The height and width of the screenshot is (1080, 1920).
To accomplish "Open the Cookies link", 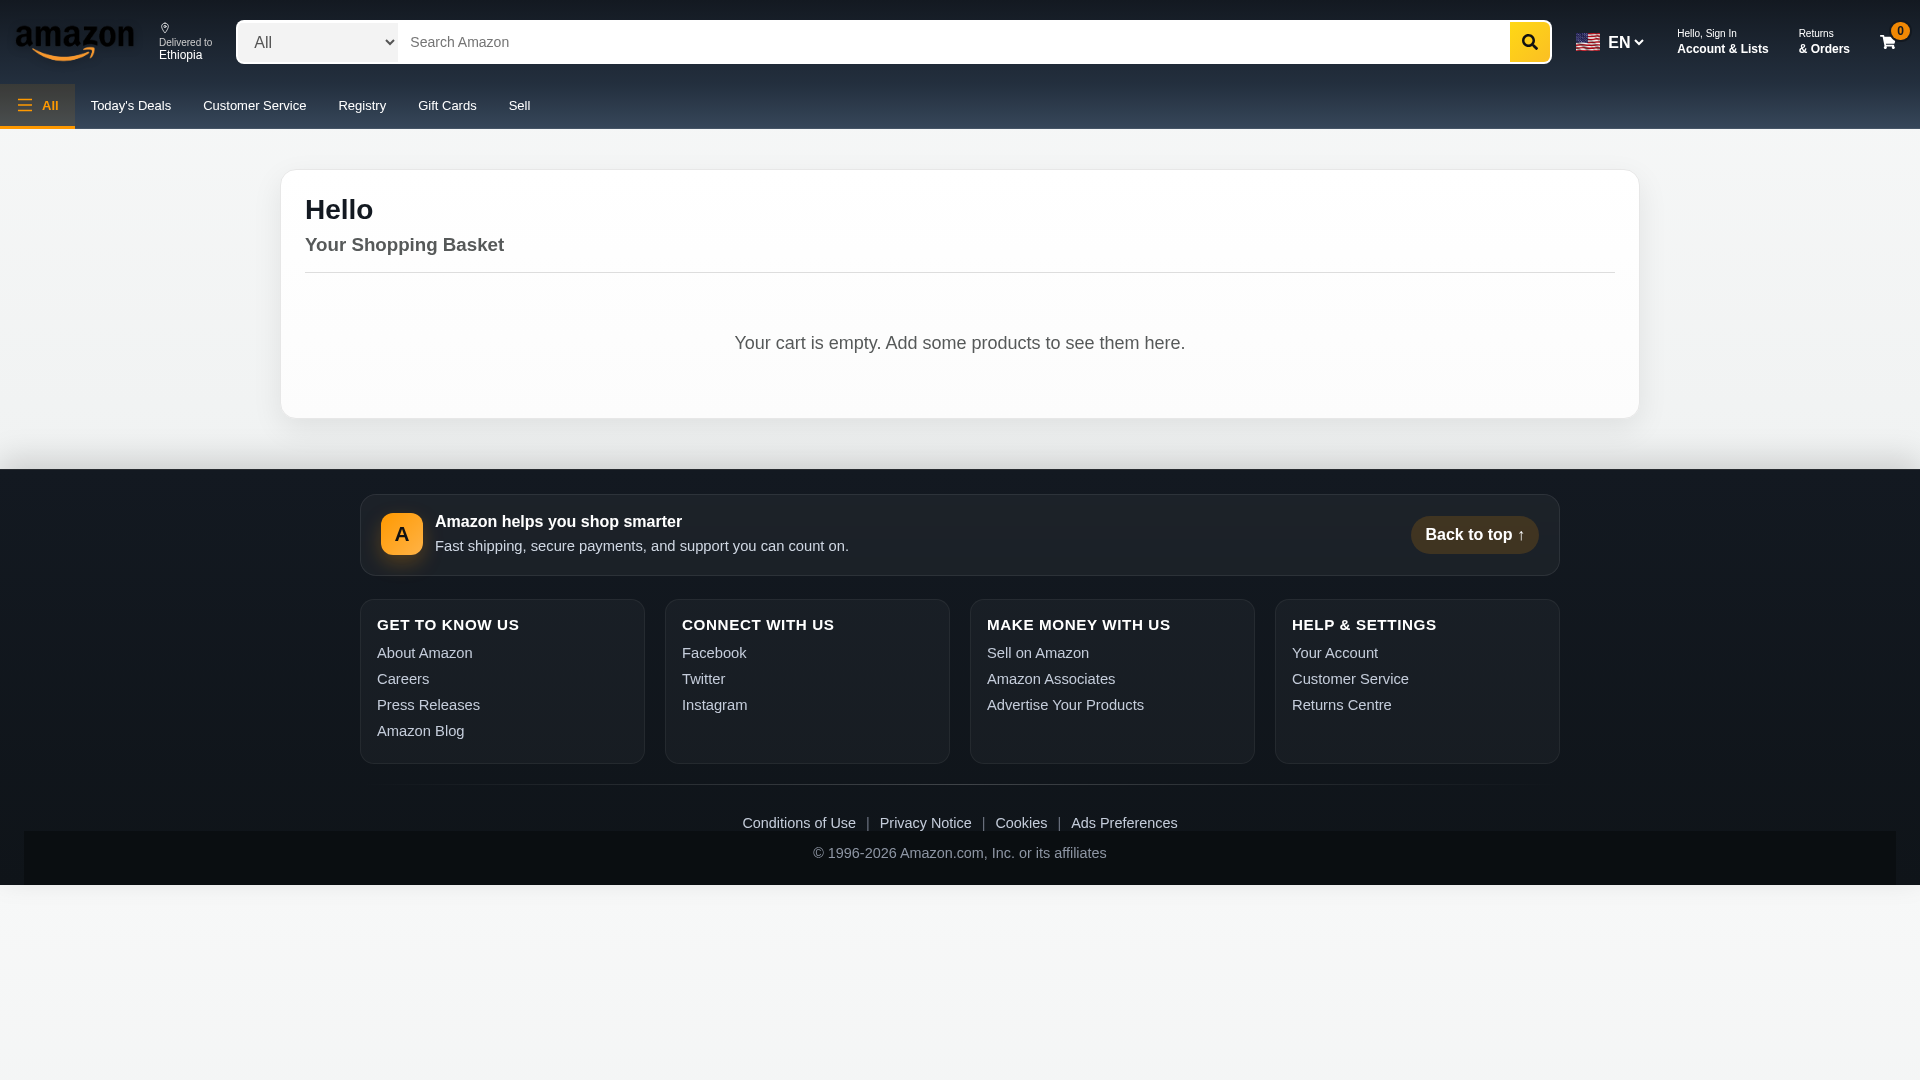I will [x=1021, y=823].
